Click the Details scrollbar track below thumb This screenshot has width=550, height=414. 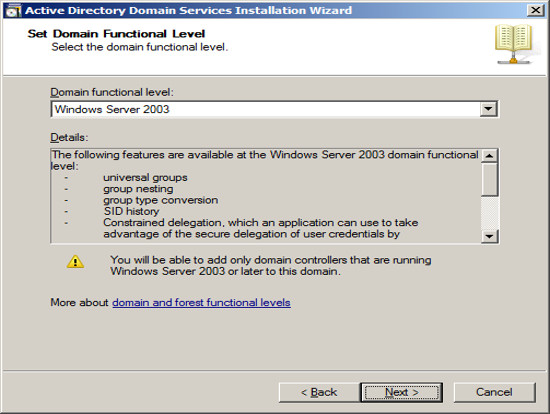click(x=490, y=213)
